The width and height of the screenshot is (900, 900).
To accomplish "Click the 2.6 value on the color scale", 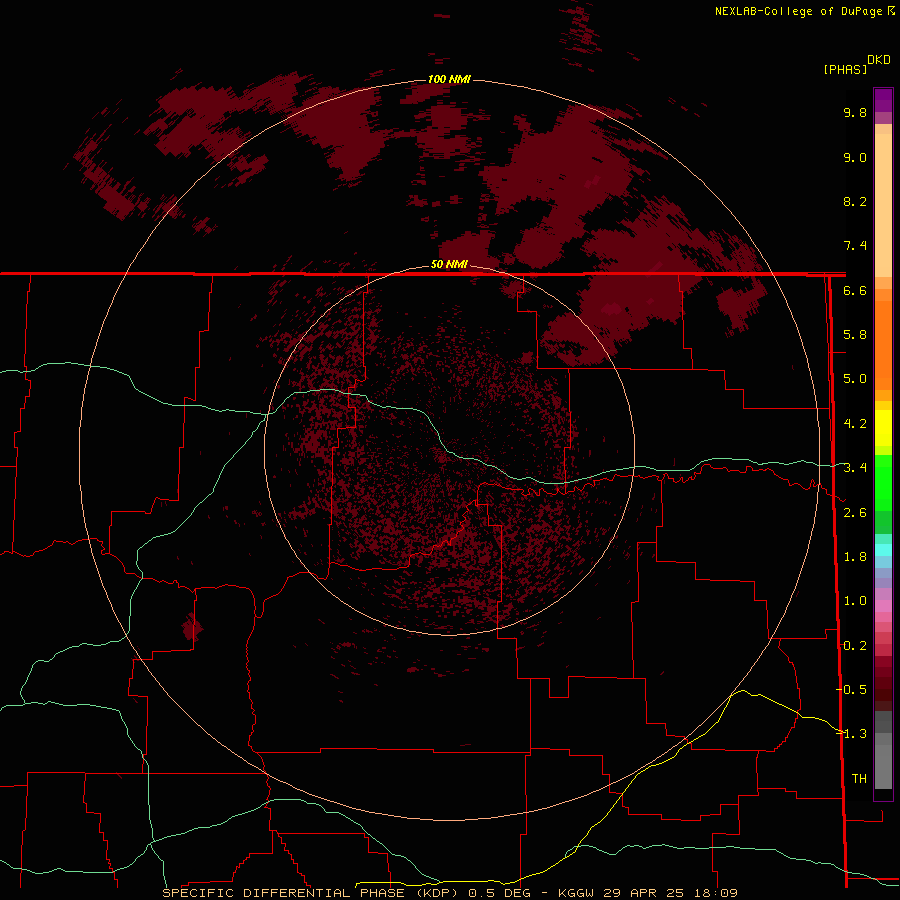I will point(855,513).
